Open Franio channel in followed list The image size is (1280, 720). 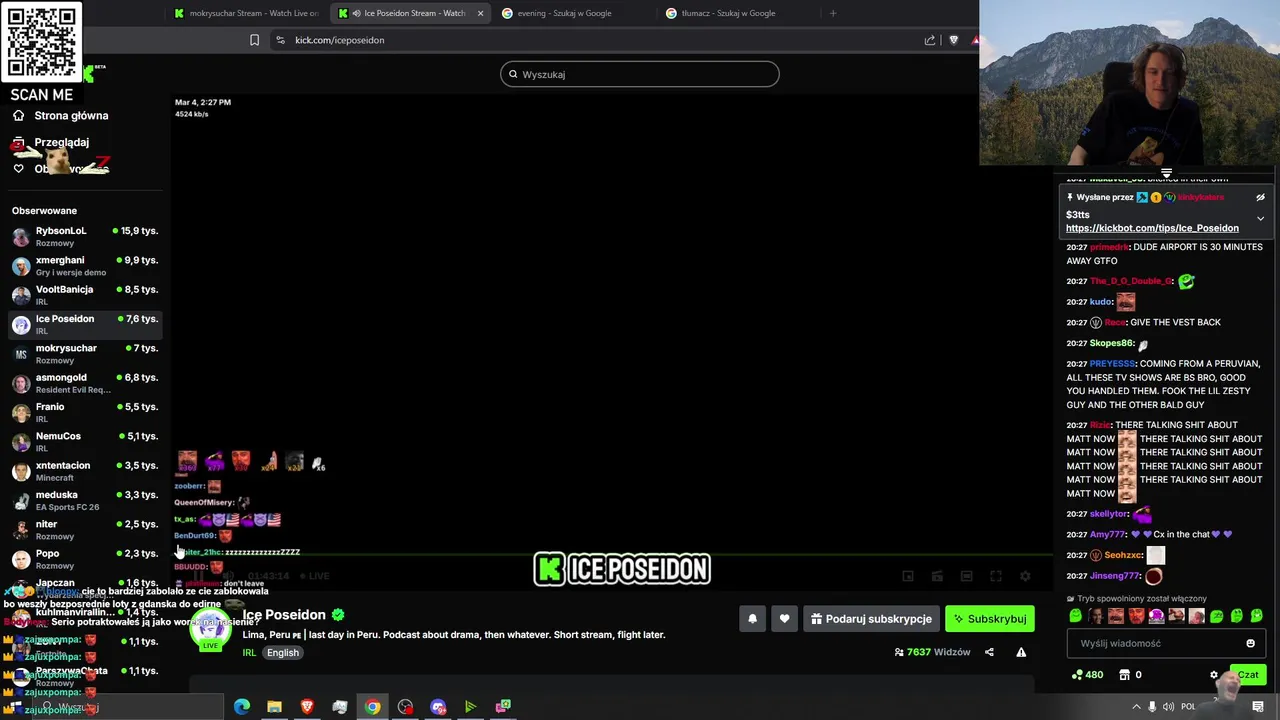(85, 412)
